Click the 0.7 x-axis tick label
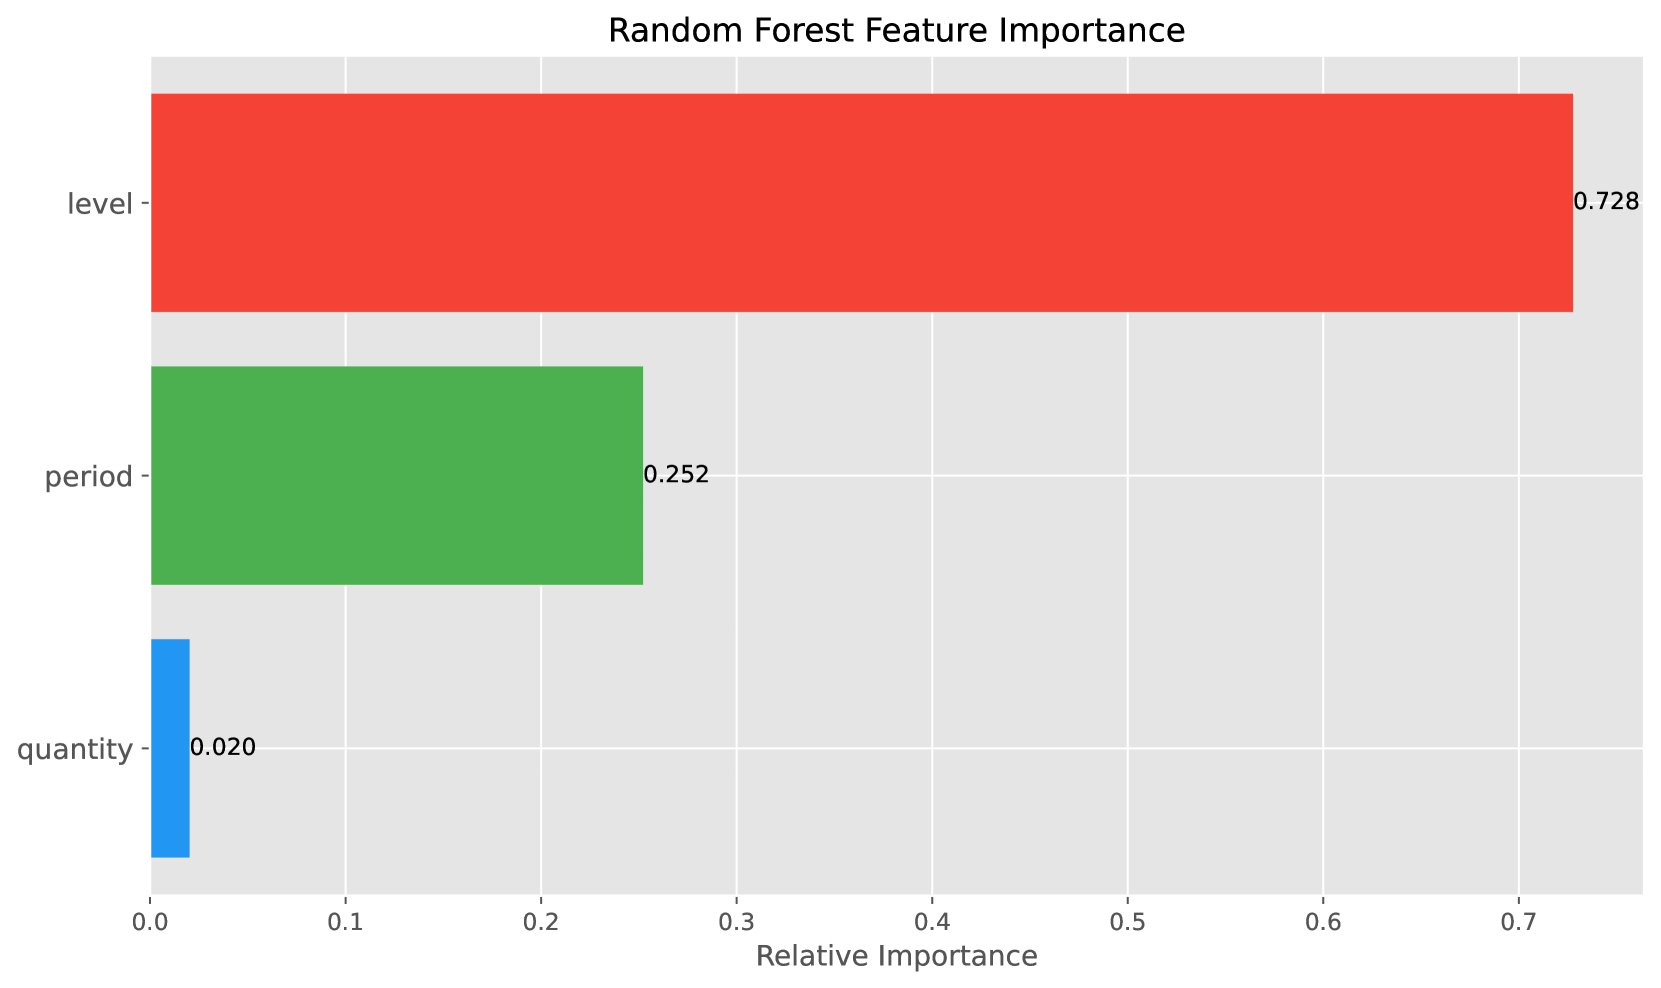Screen dimensions: 1661x988 [1518, 918]
